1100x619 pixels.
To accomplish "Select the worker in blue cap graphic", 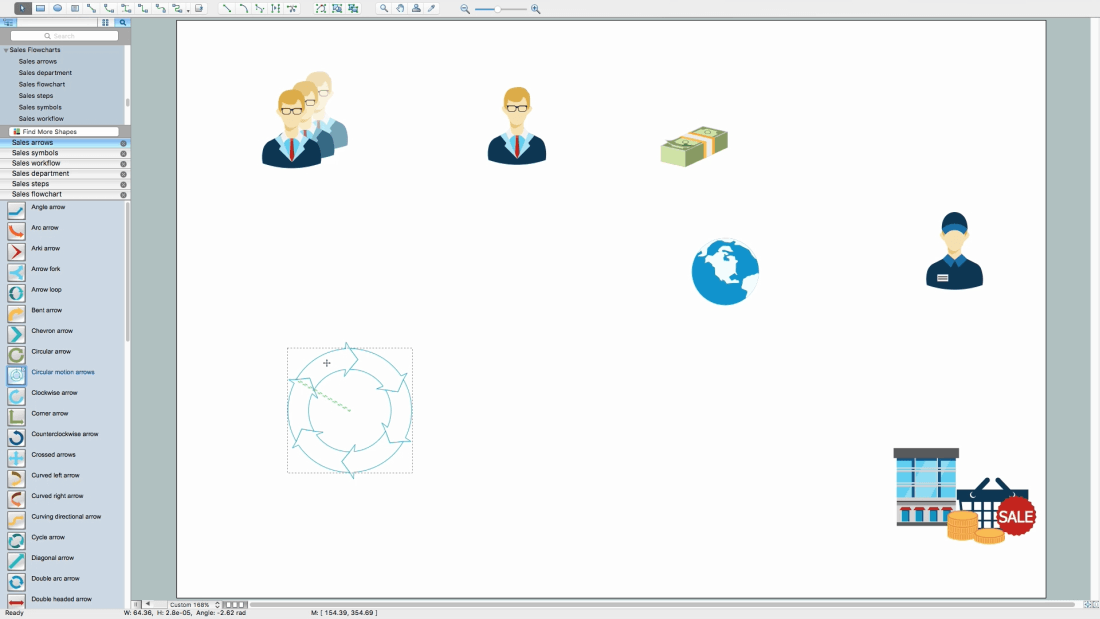I will pyautogui.click(x=954, y=251).
